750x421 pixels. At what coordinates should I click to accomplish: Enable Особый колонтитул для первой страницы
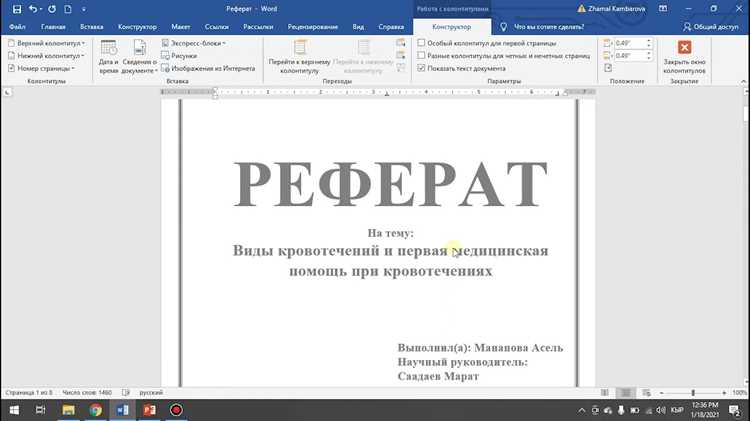click(x=487, y=43)
